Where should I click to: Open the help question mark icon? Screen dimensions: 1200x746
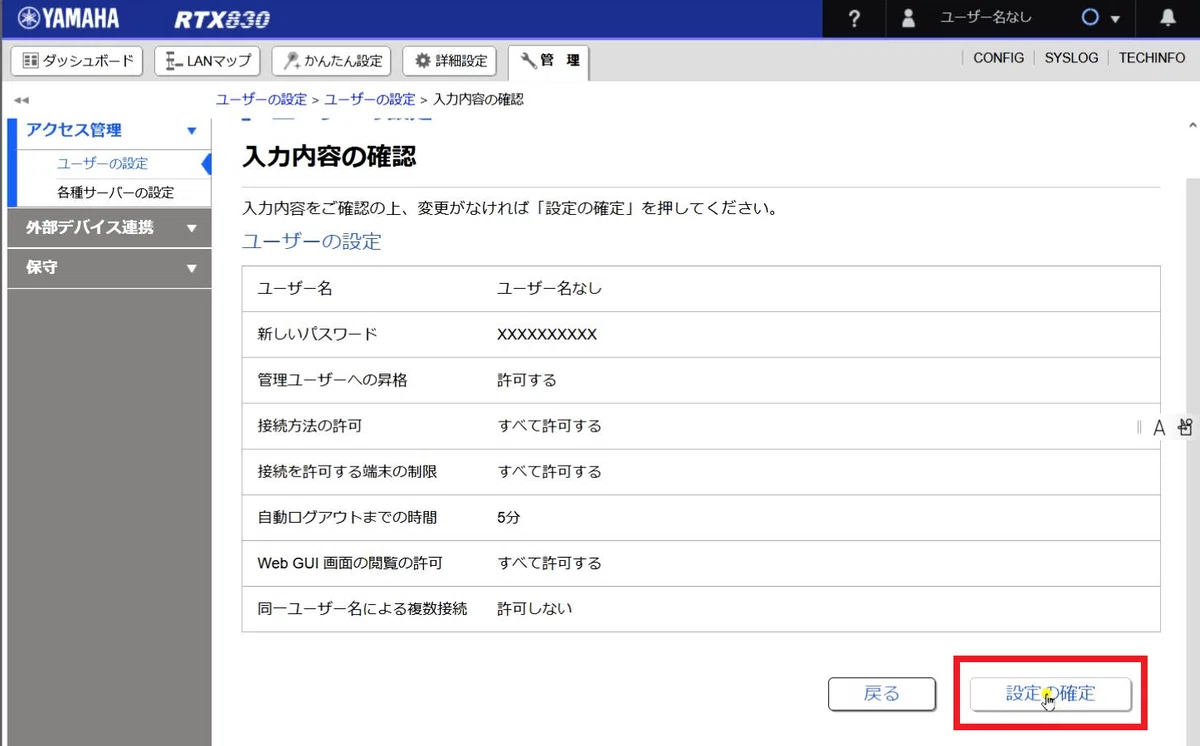point(854,19)
